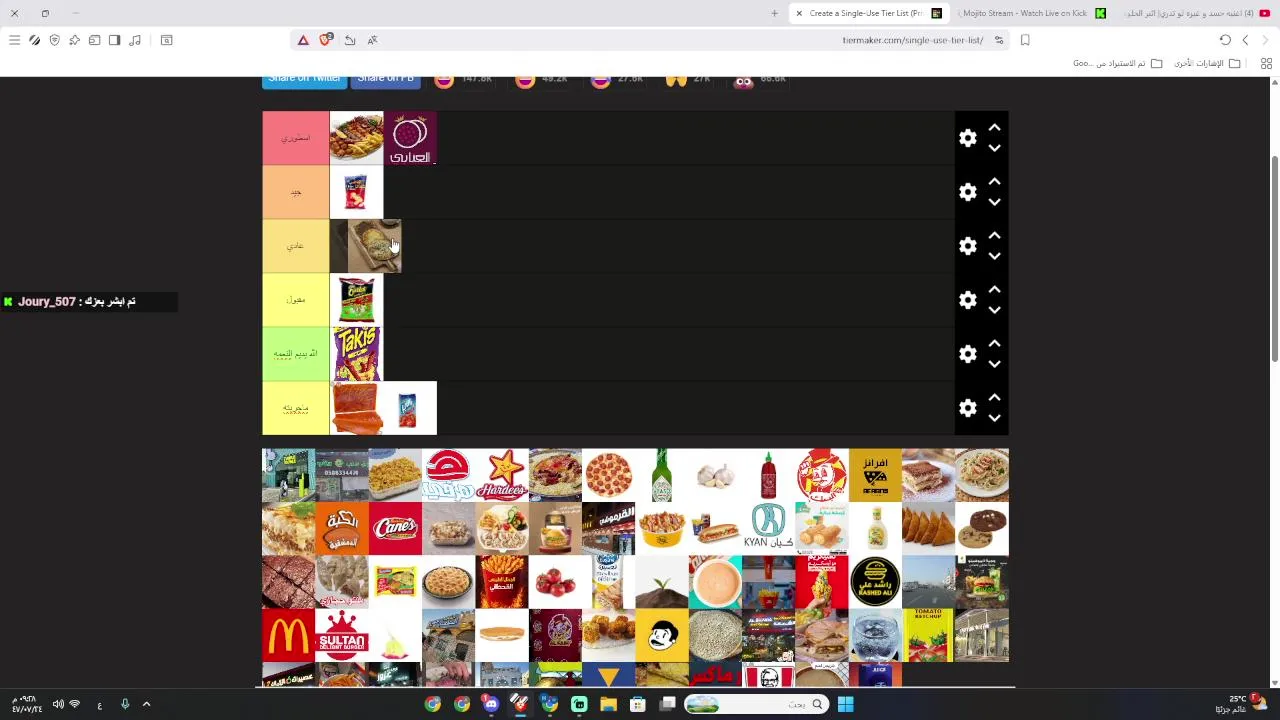Select the Raising Cane's logo image
The width and height of the screenshot is (1280, 720).
395,529
